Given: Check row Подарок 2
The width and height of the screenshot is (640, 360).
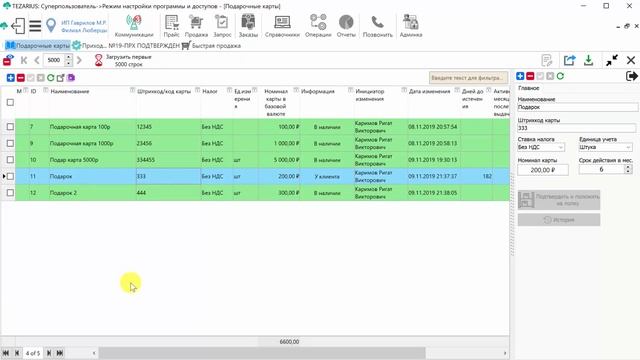Looking at the screenshot, I should click(x=10, y=193).
